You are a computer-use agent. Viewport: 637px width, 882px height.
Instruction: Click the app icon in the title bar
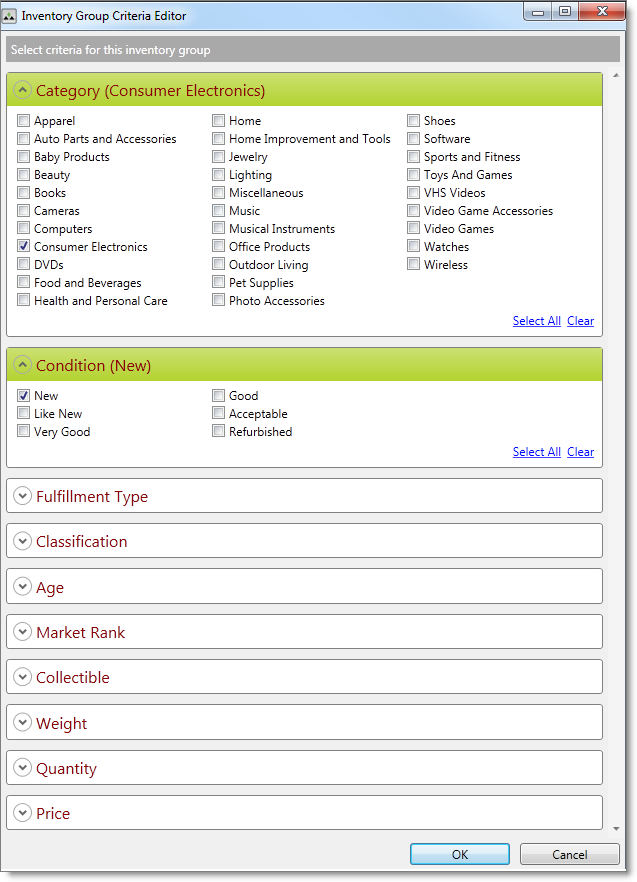pos(10,16)
